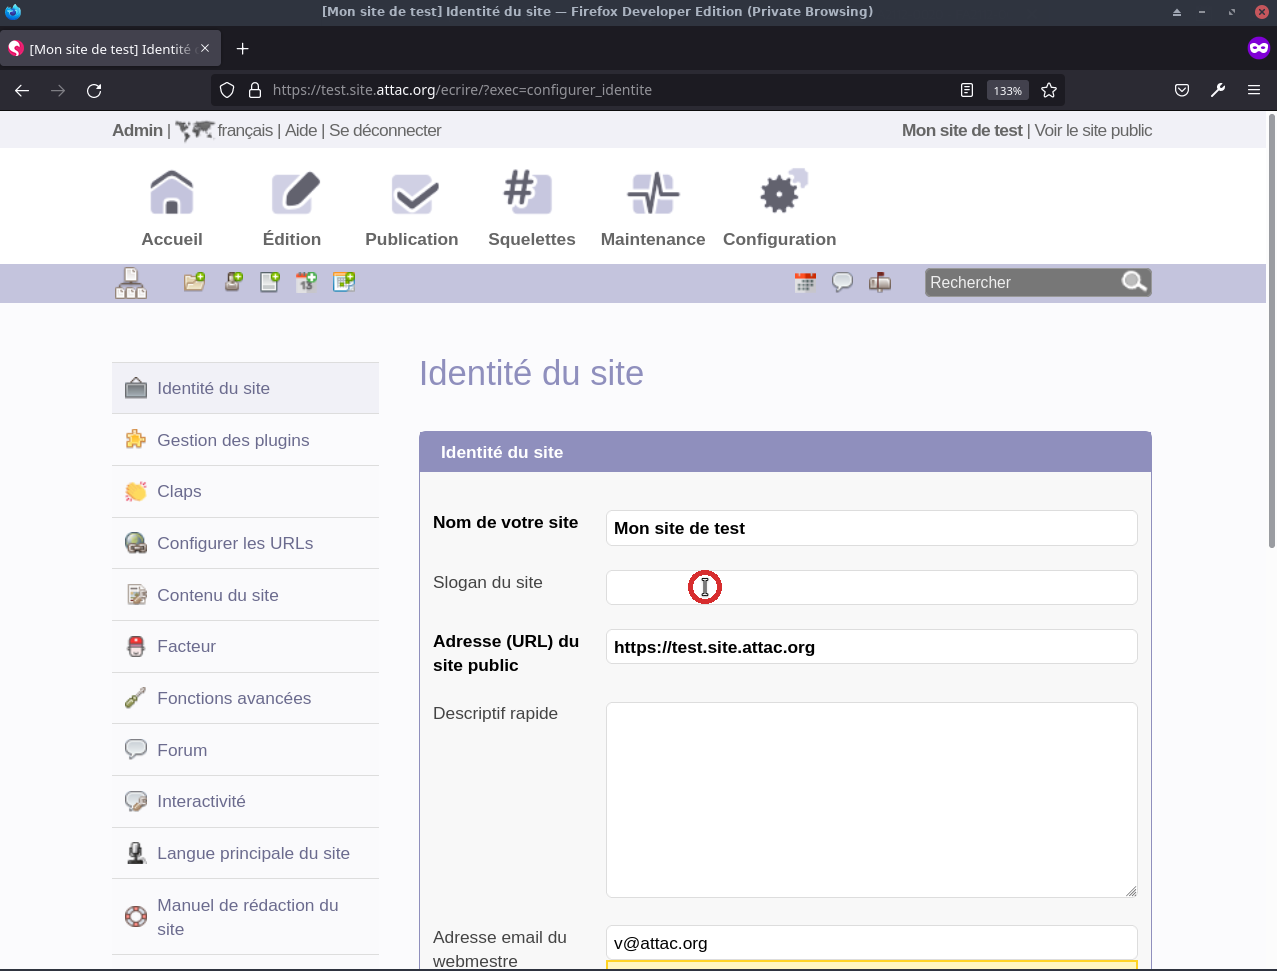Viewport: 1277px width, 971px height.
Task: Select Configurer les URLs in sidebar
Action: click(x=235, y=543)
